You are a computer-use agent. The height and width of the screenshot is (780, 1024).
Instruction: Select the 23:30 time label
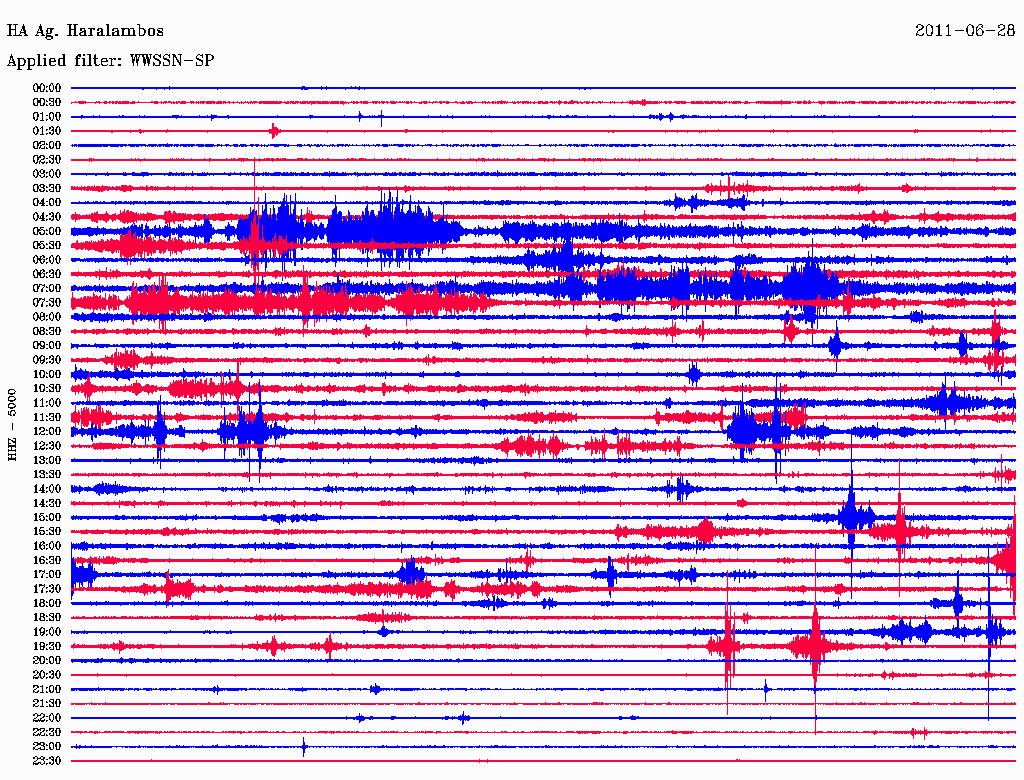47,761
